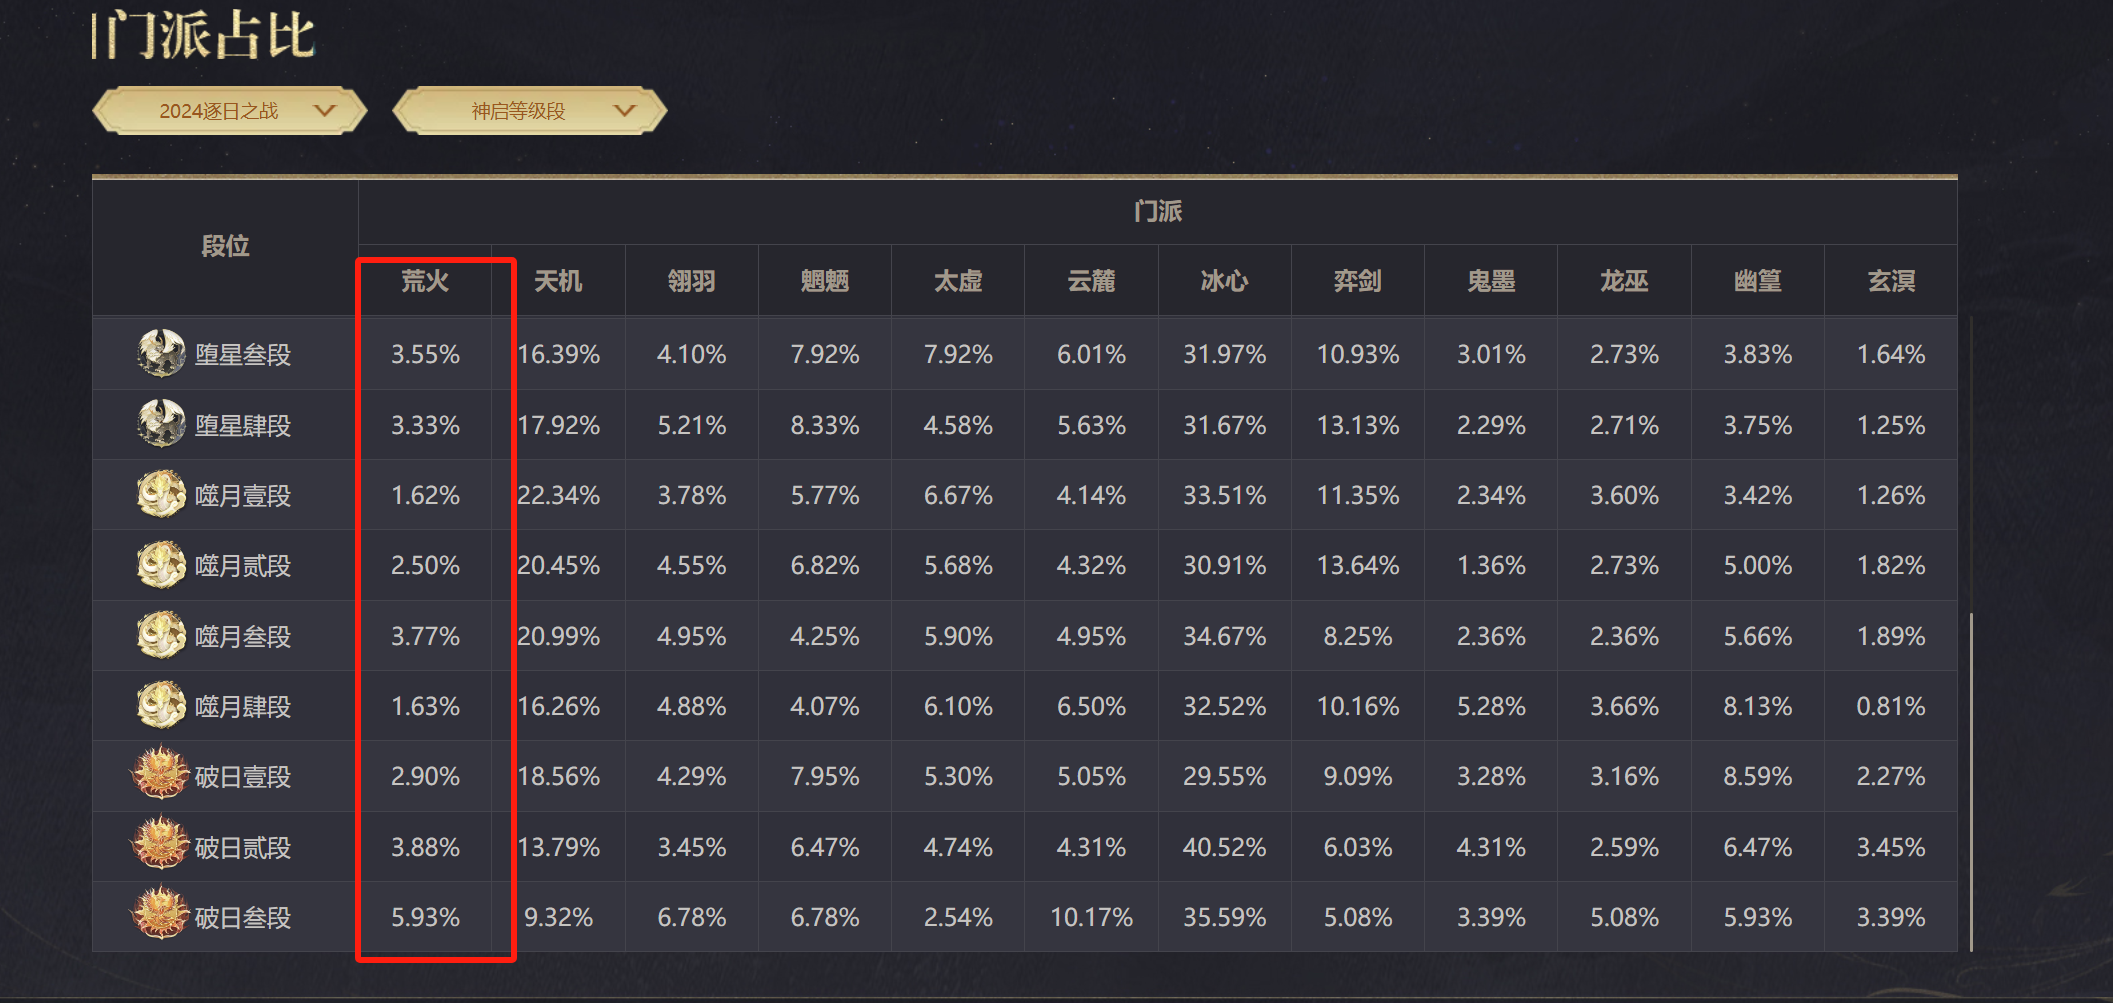Select the 荒火 column header
Image resolution: width=2113 pixels, height=1003 pixels.
425,281
